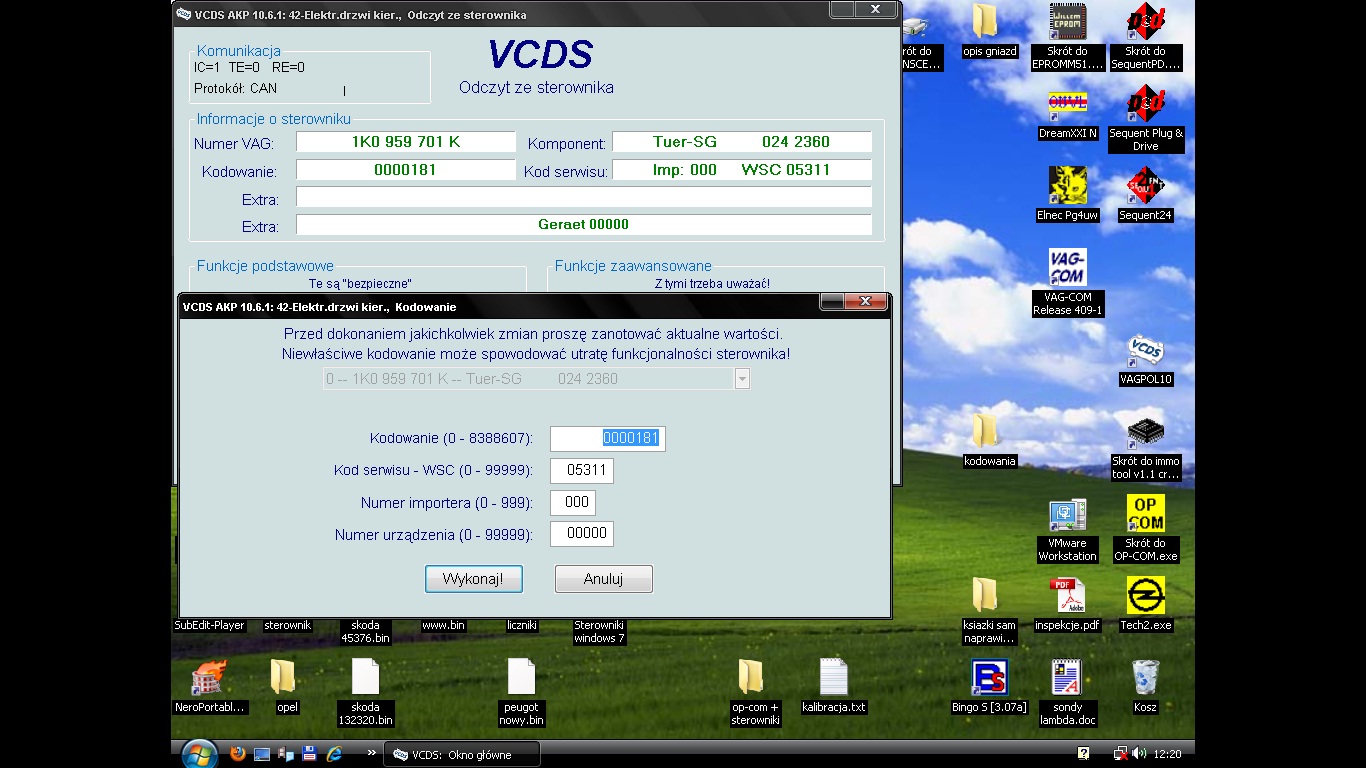Select the SubEdit-Player desktop label

tap(209, 625)
